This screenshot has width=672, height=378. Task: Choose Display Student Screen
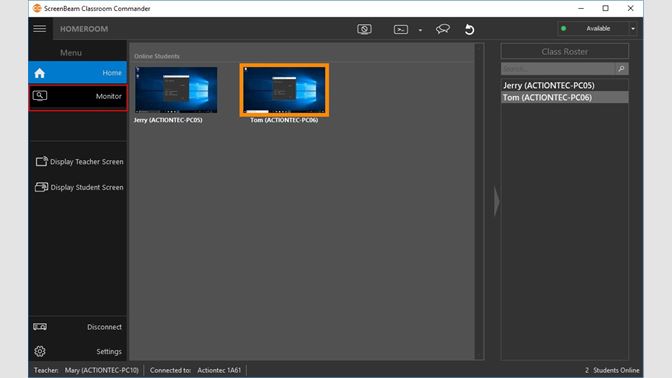79,187
